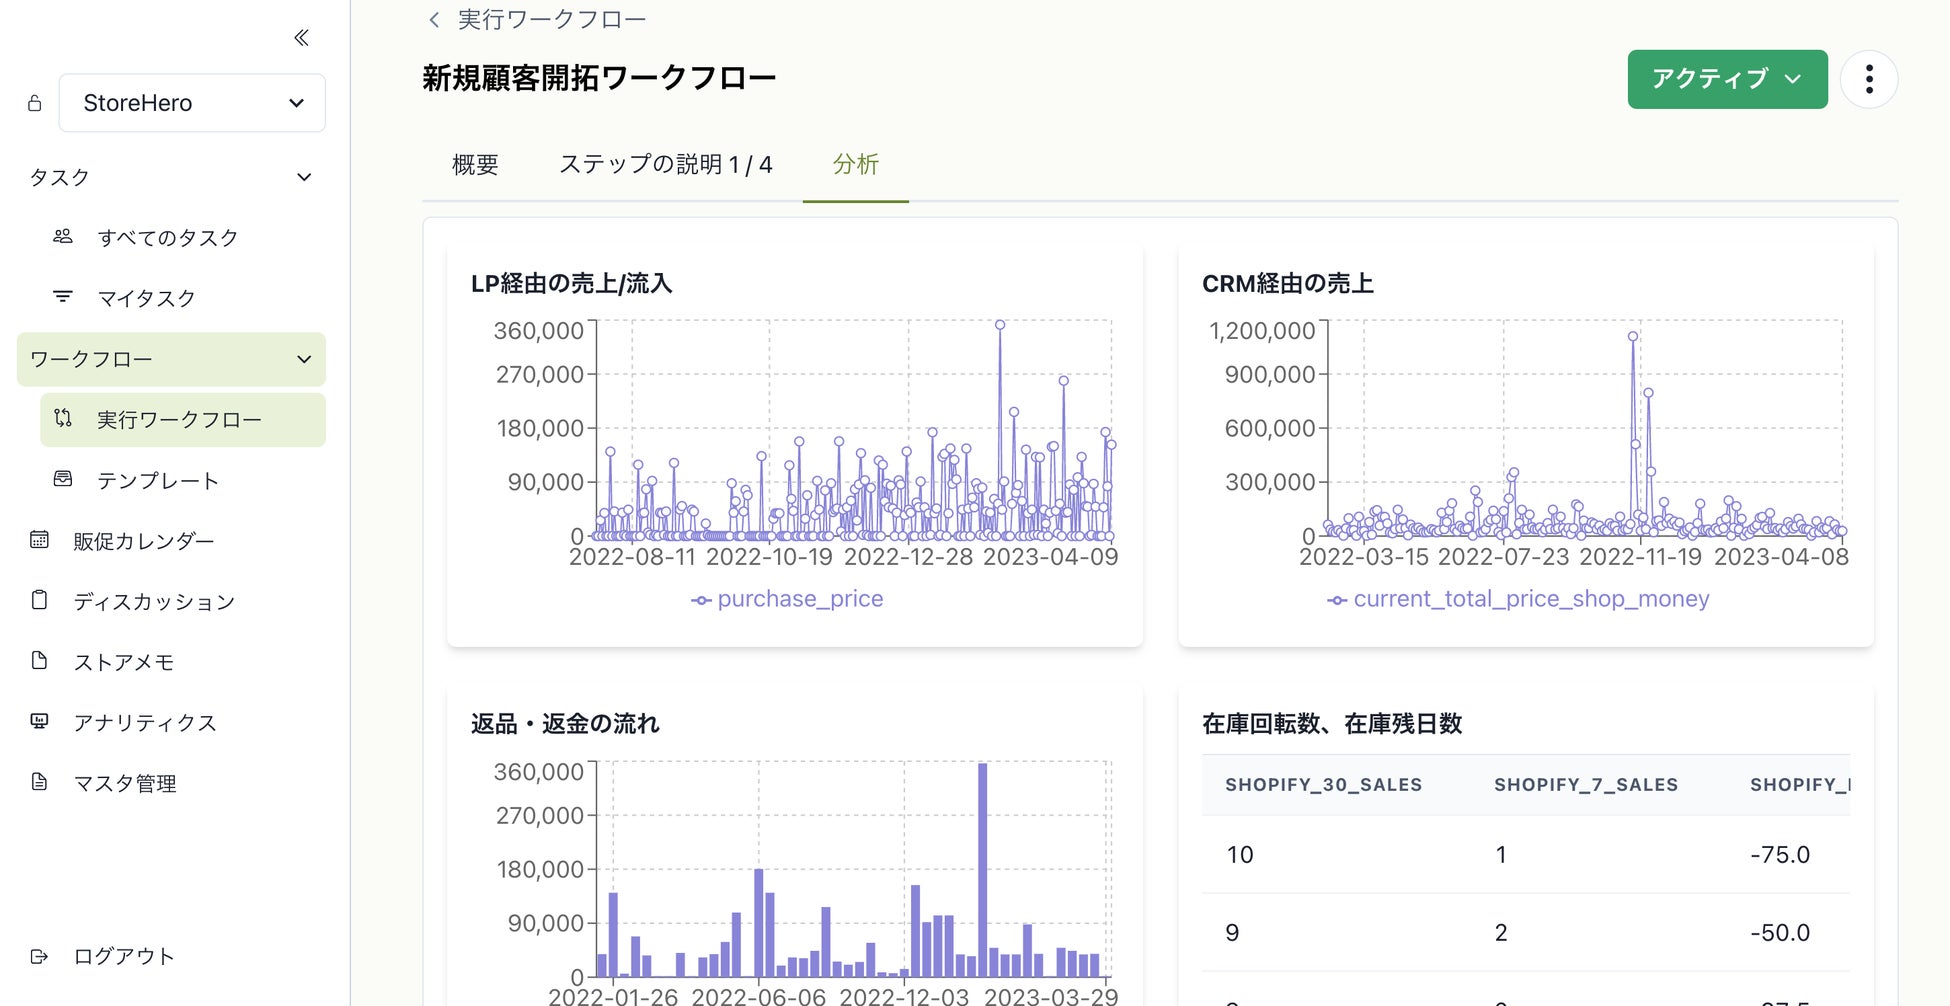Click the lock icon beside StoreHero
The width and height of the screenshot is (1950, 1006).
[x=35, y=103]
